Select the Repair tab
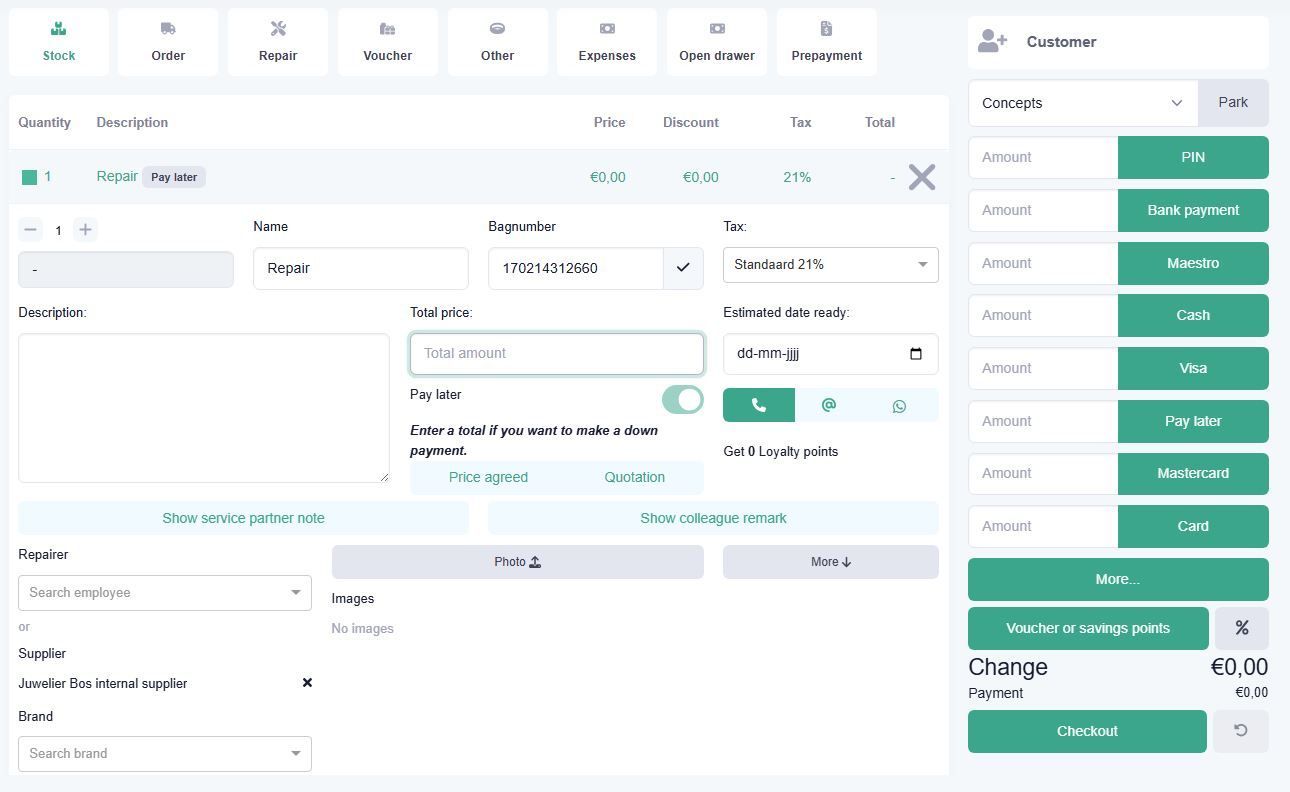This screenshot has width=1290, height=792. click(x=278, y=42)
